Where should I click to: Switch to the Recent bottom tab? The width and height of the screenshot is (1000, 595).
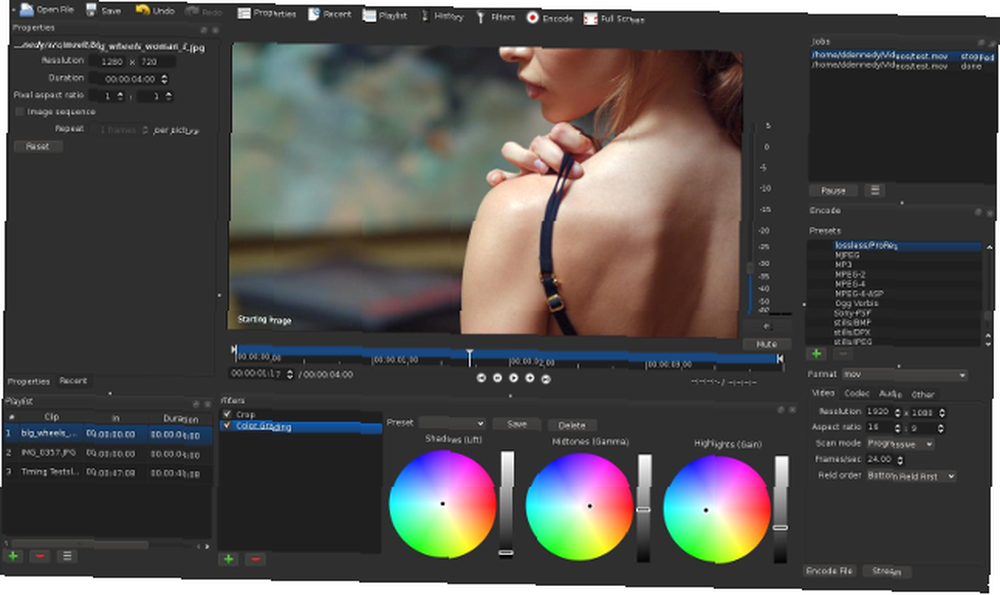tap(73, 381)
